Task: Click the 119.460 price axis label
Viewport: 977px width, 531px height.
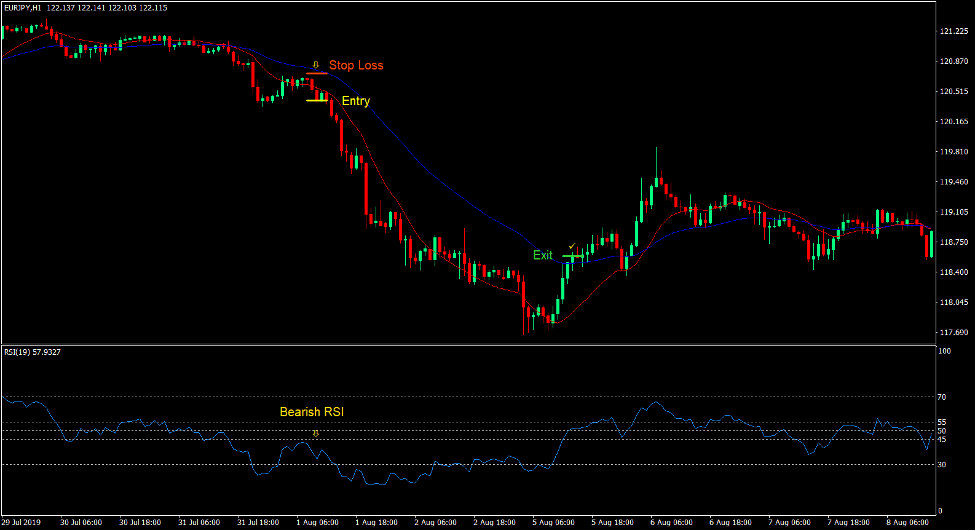Action: (954, 182)
